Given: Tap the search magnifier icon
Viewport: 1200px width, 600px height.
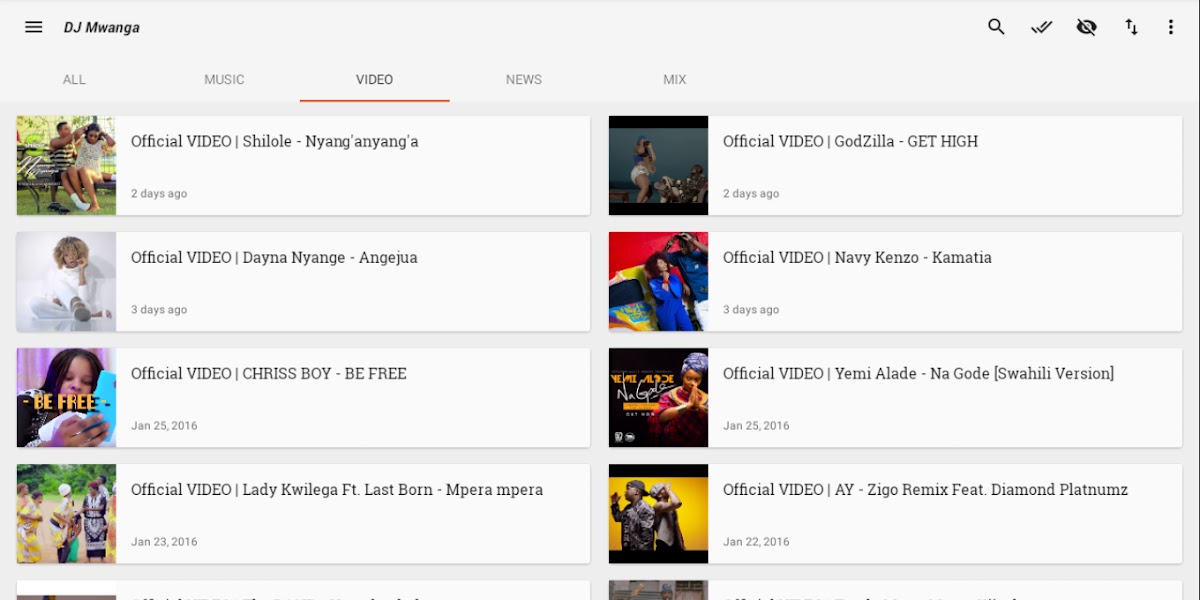Looking at the screenshot, I should pos(996,27).
